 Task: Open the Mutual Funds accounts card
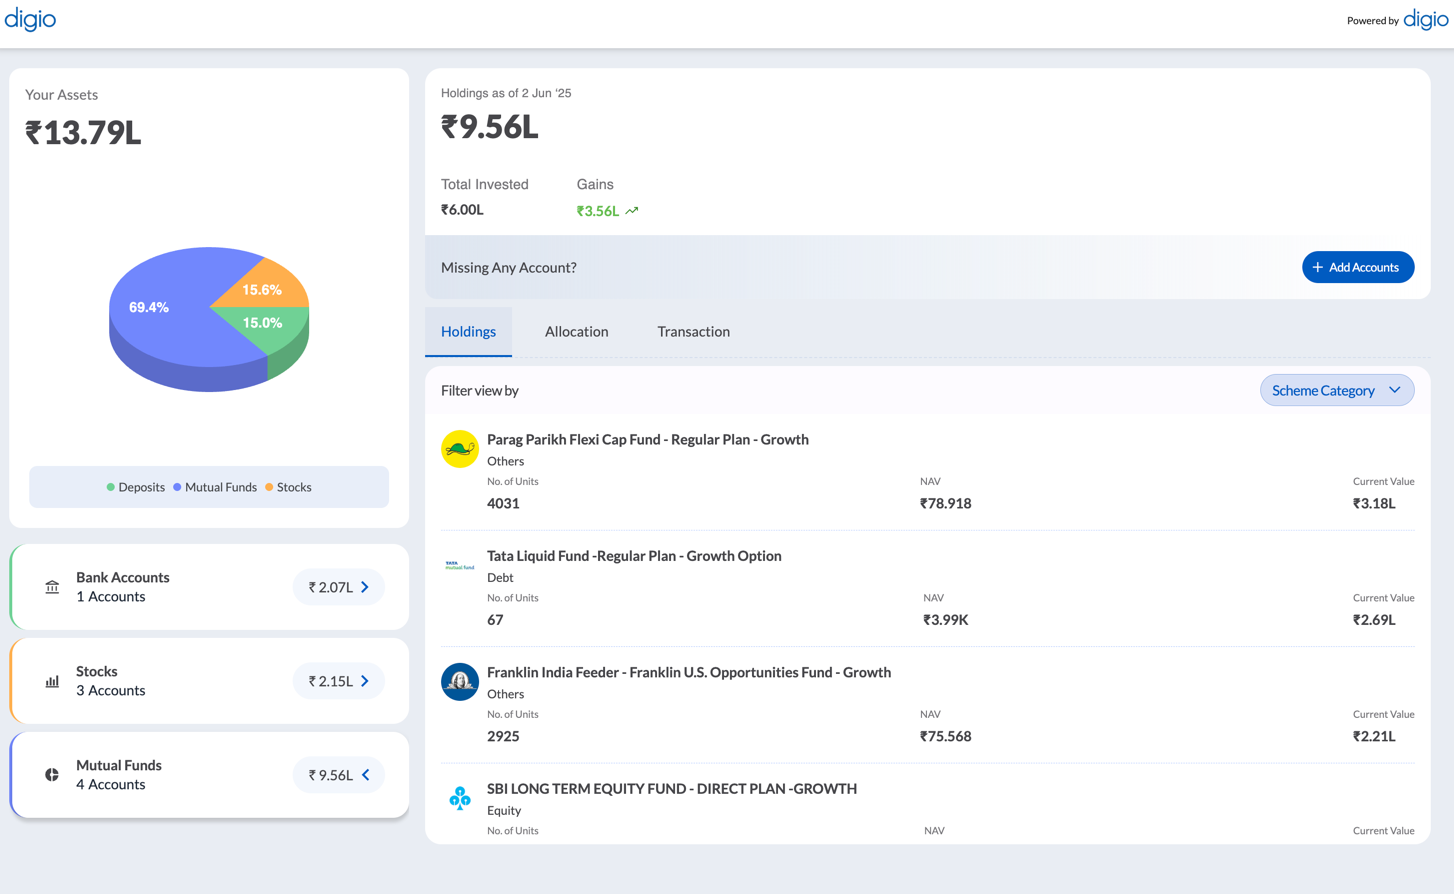pyautogui.click(x=209, y=775)
